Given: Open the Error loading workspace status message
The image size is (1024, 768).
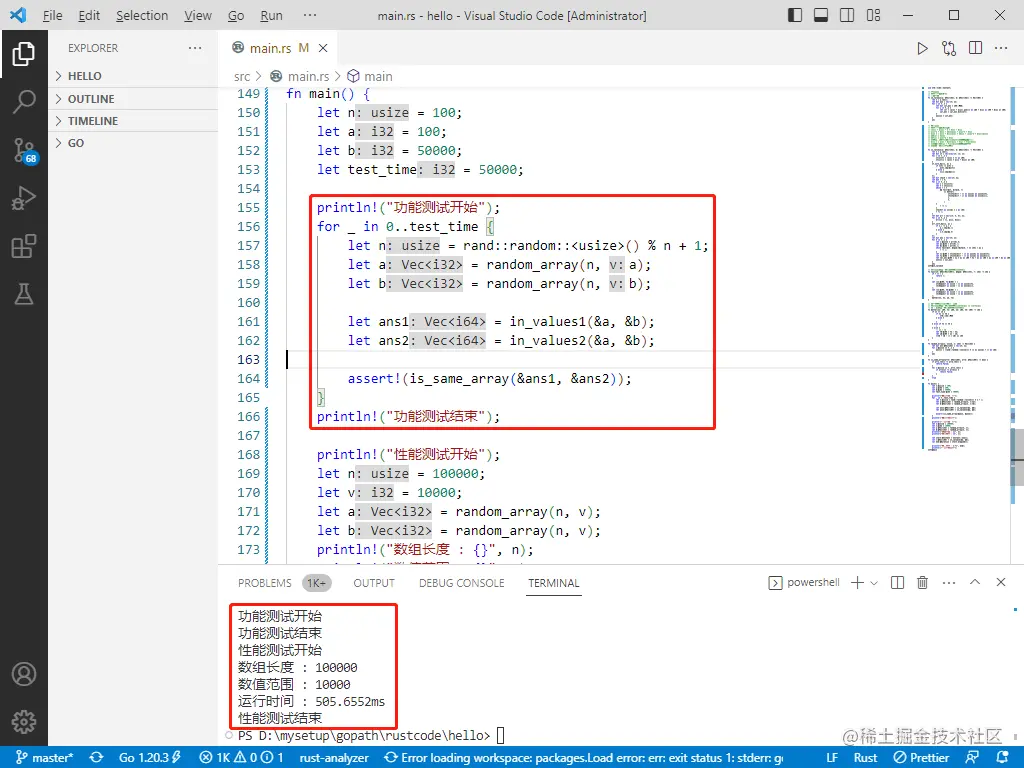Looking at the screenshot, I should point(583,758).
